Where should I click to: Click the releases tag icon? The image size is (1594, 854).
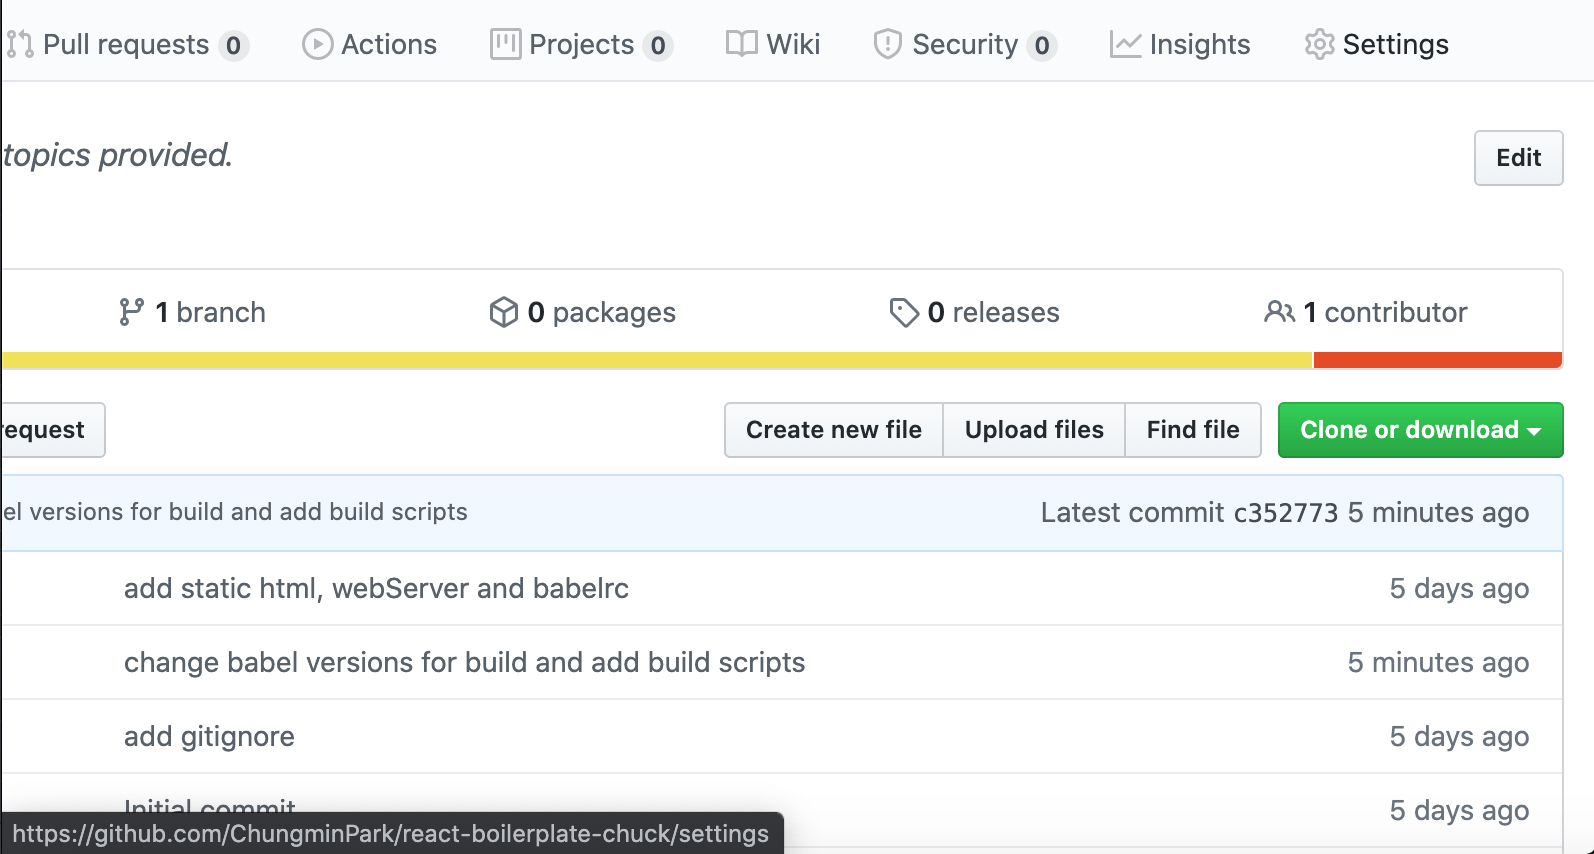(x=903, y=312)
